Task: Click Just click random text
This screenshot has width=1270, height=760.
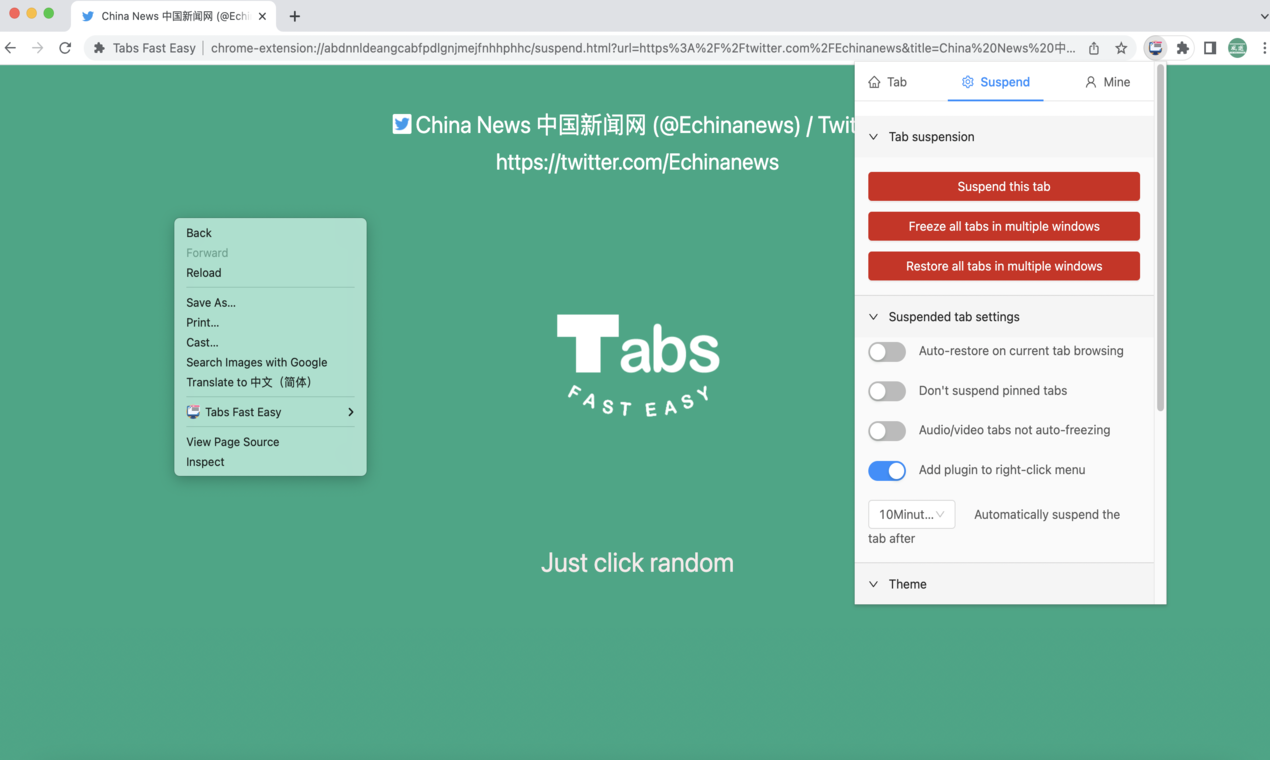Action: 637,563
